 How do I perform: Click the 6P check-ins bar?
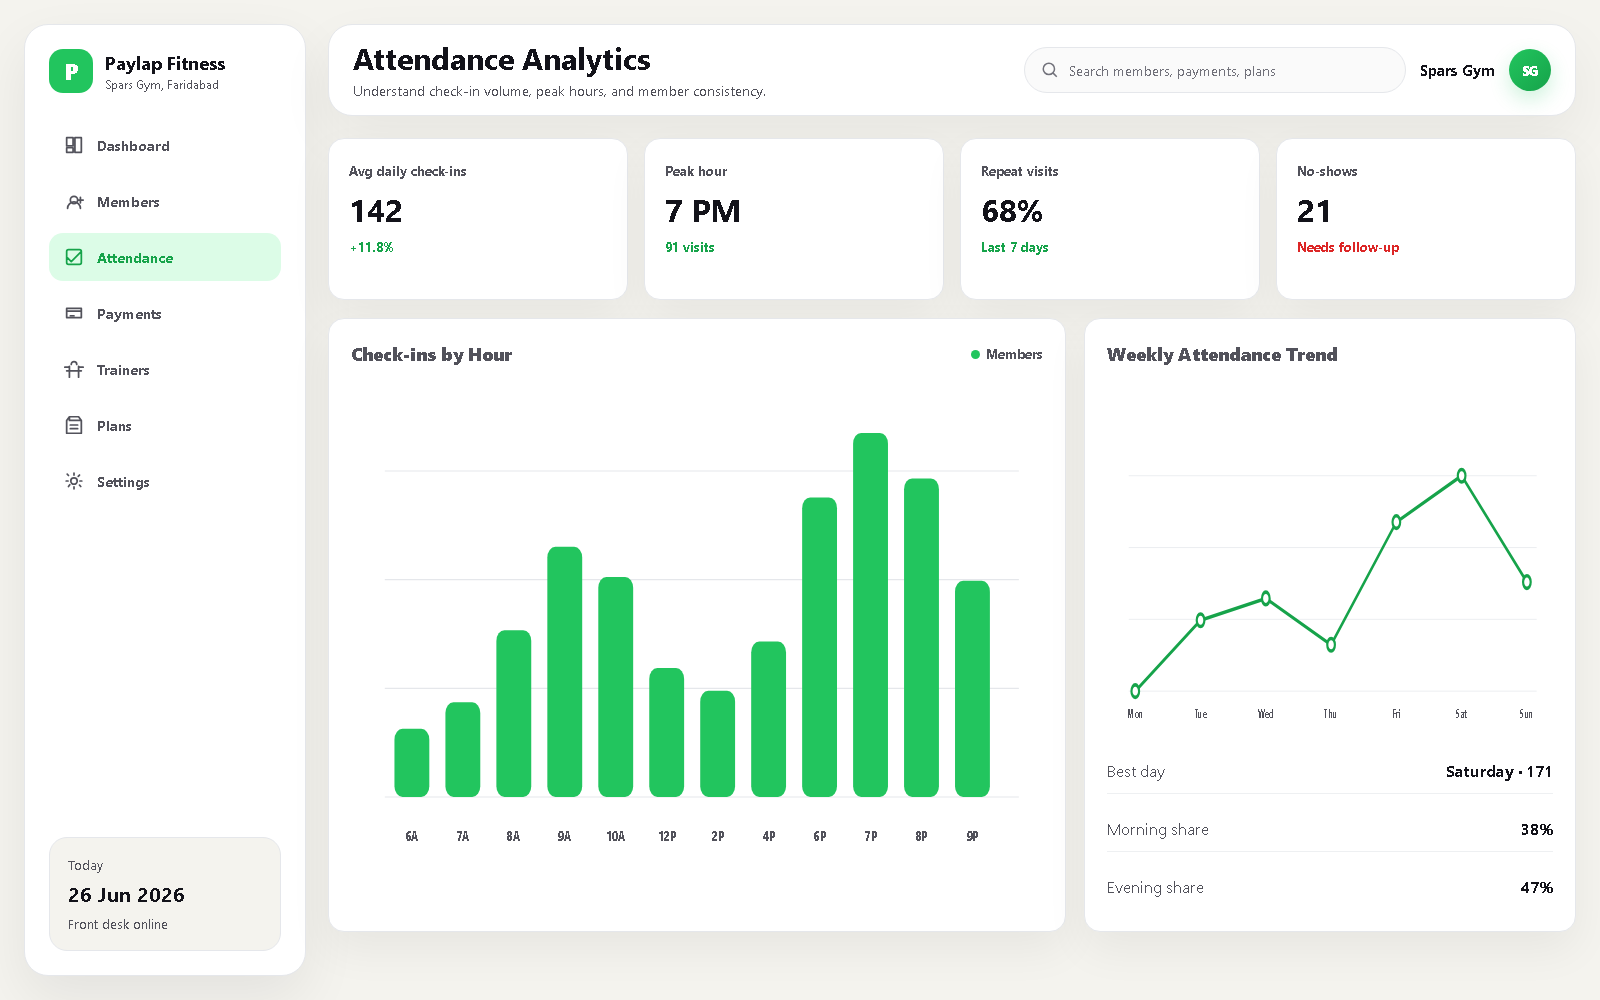point(819,647)
